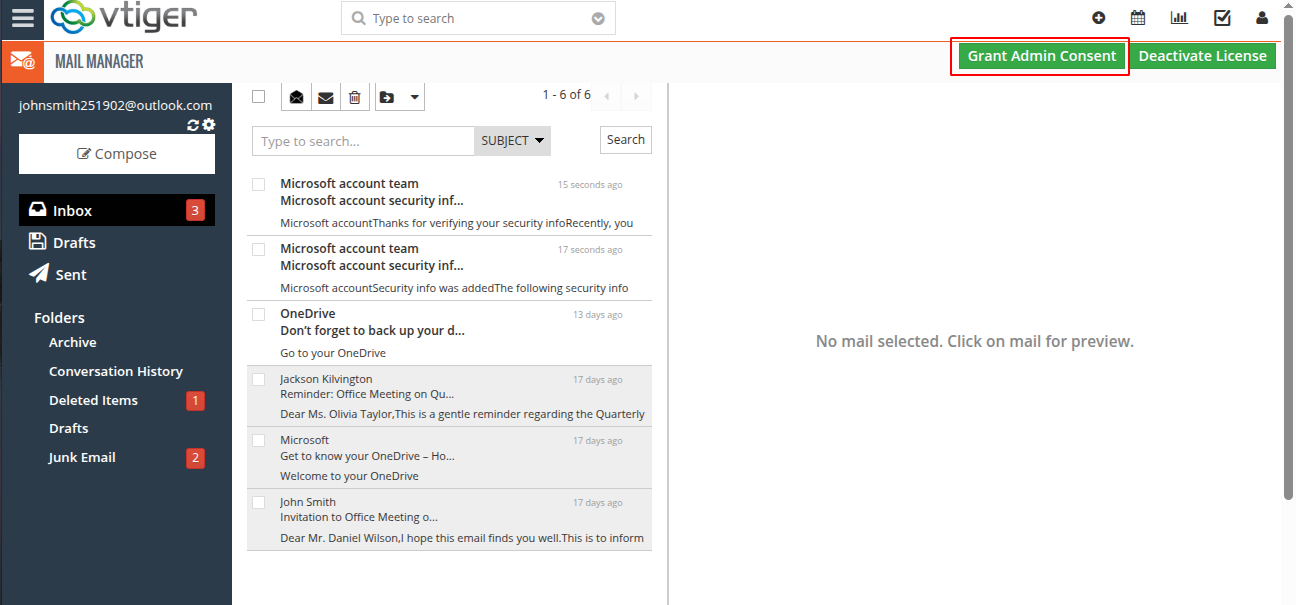This screenshot has height=605, width=1296.
Task: Open the user profile icon
Action: coord(1262,18)
